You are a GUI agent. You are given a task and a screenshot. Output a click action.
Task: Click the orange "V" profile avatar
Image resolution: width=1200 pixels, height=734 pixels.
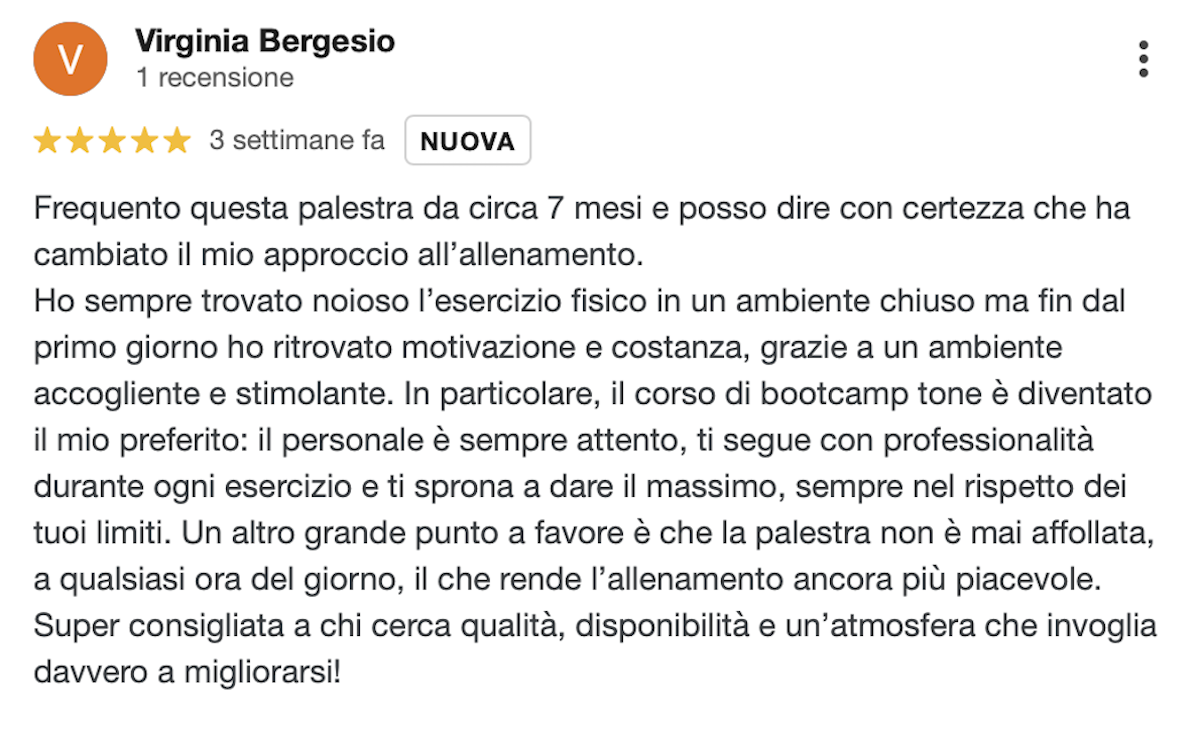(70, 59)
